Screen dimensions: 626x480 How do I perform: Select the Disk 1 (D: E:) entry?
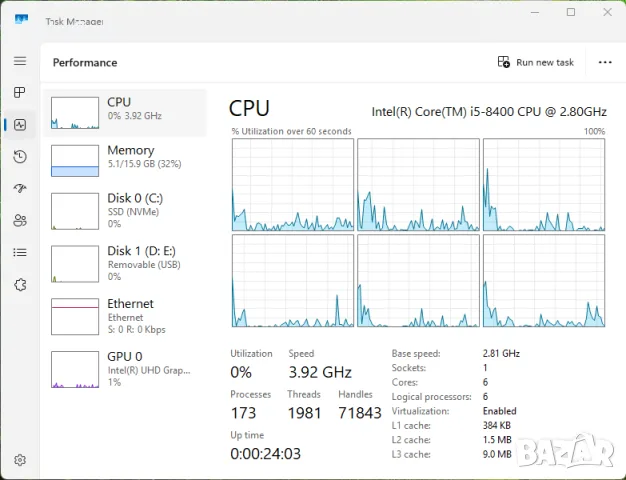(x=125, y=264)
